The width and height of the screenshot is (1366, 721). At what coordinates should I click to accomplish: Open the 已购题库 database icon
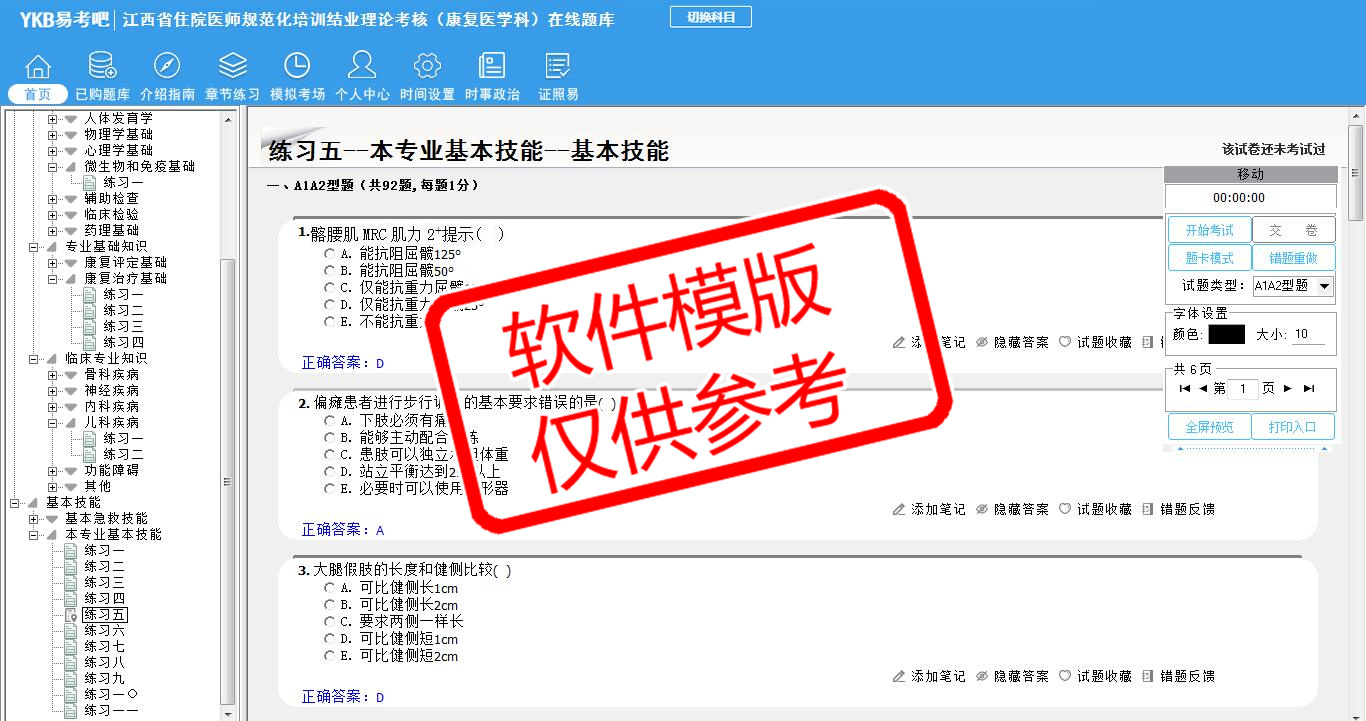pos(102,67)
